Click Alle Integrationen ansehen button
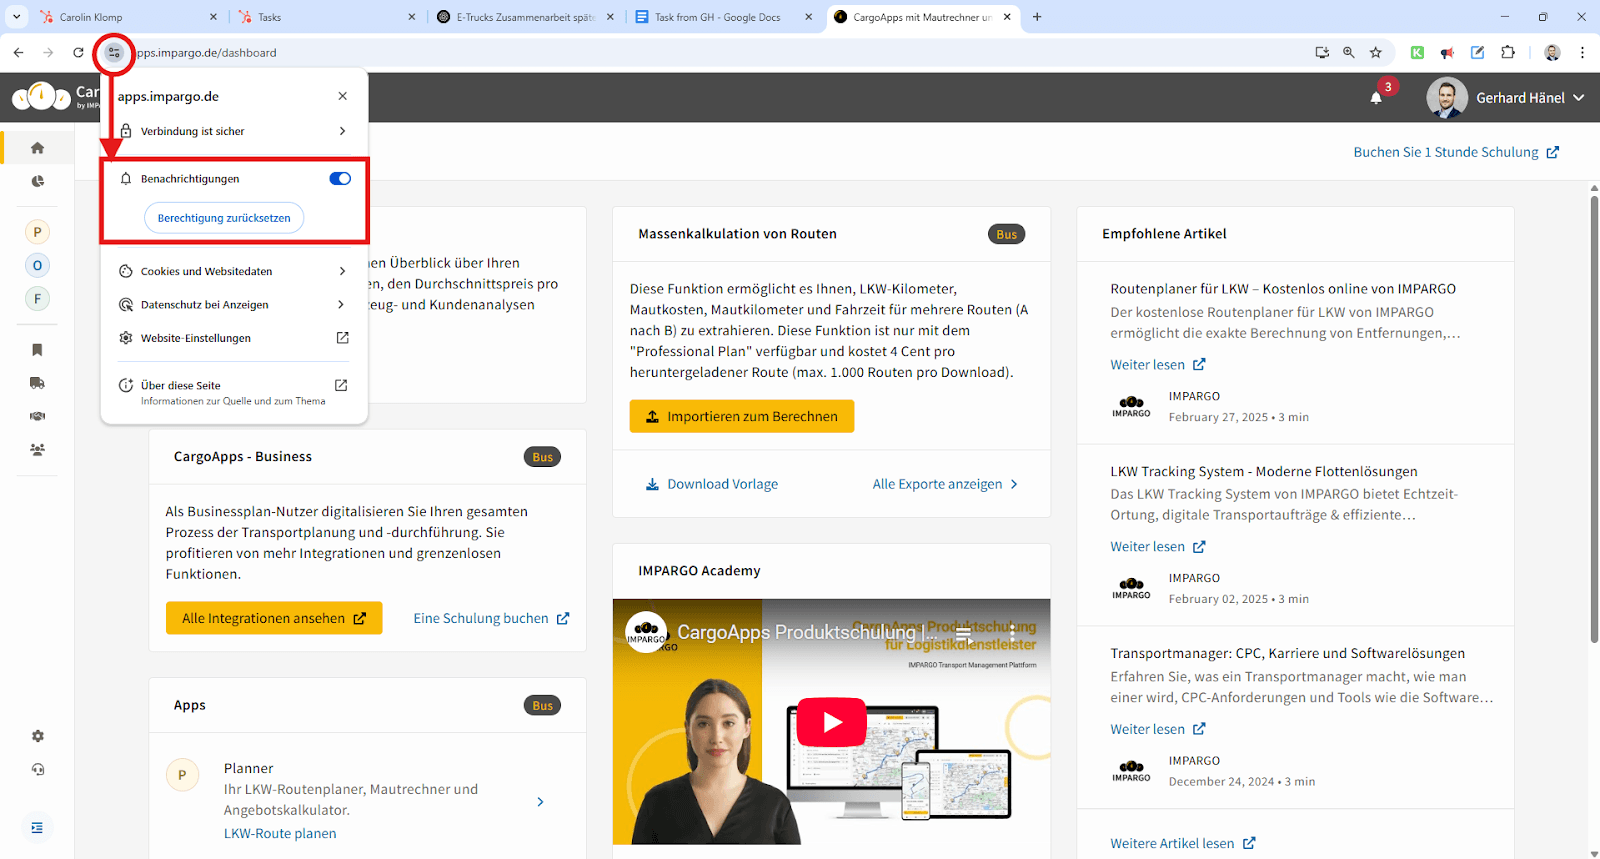Image resolution: width=1600 pixels, height=859 pixels. click(x=274, y=618)
